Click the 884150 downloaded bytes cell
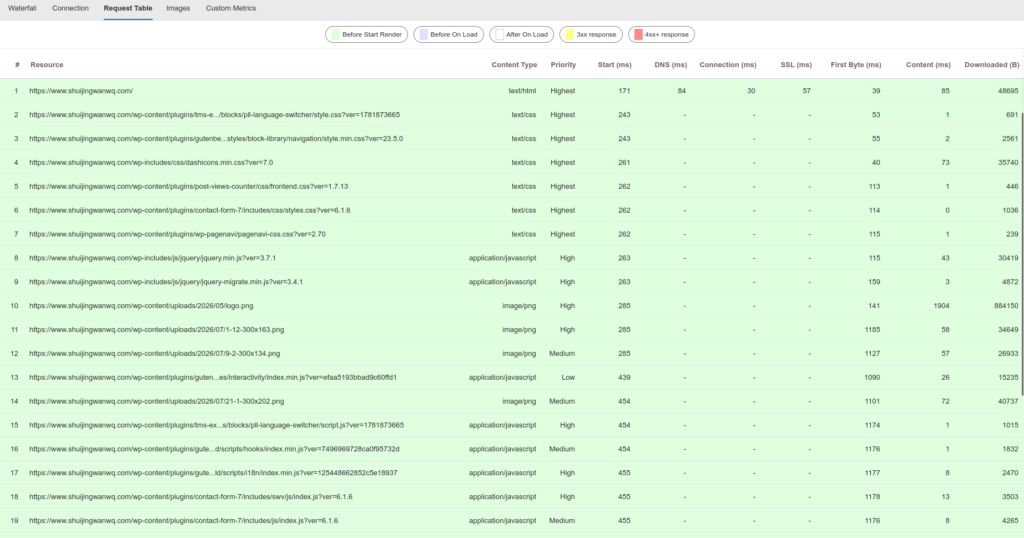Viewport: 1024px width, 538px height. coord(1005,306)
